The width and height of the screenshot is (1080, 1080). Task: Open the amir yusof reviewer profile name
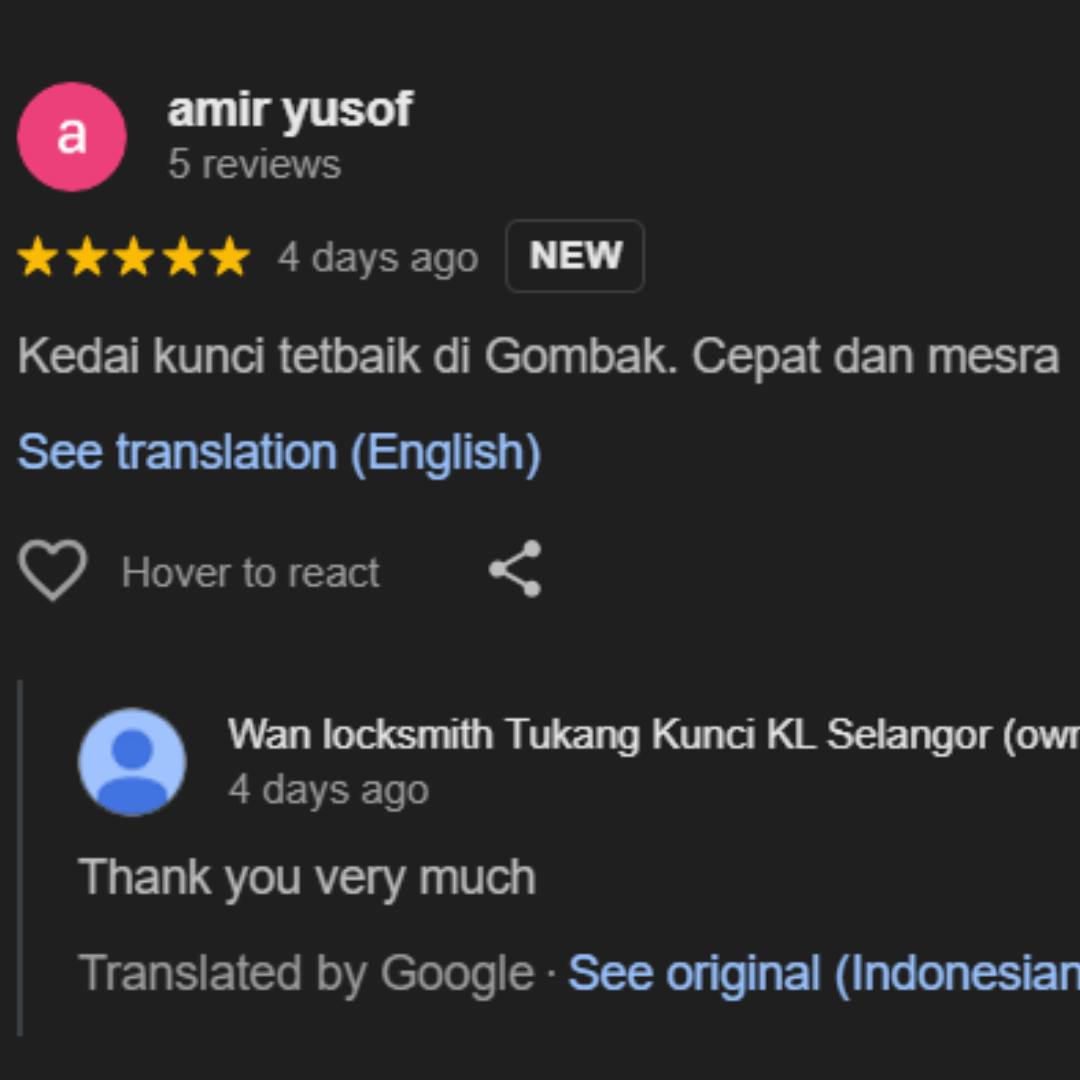(x=290, y=109)
